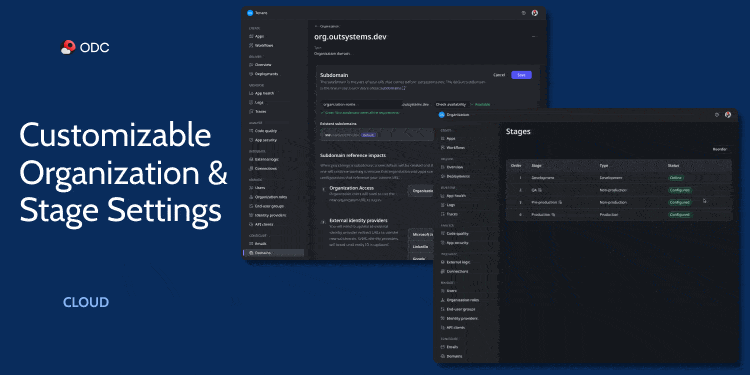Click the Emails icon in Organization window sidebar
The height and width of the screenshot is (375, 750).
tap(442, 347)
